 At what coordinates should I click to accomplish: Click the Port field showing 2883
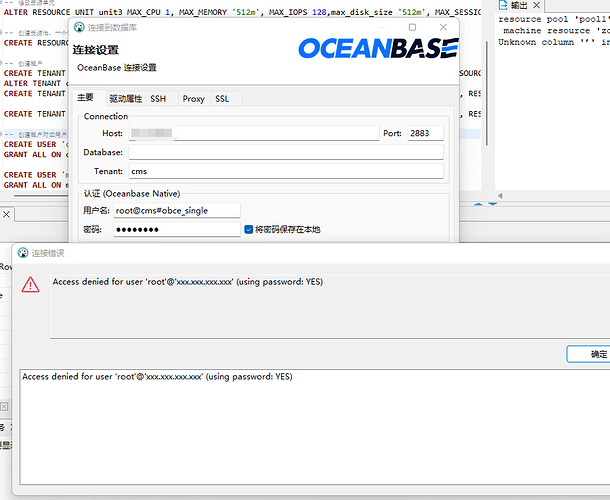(425, 133)
